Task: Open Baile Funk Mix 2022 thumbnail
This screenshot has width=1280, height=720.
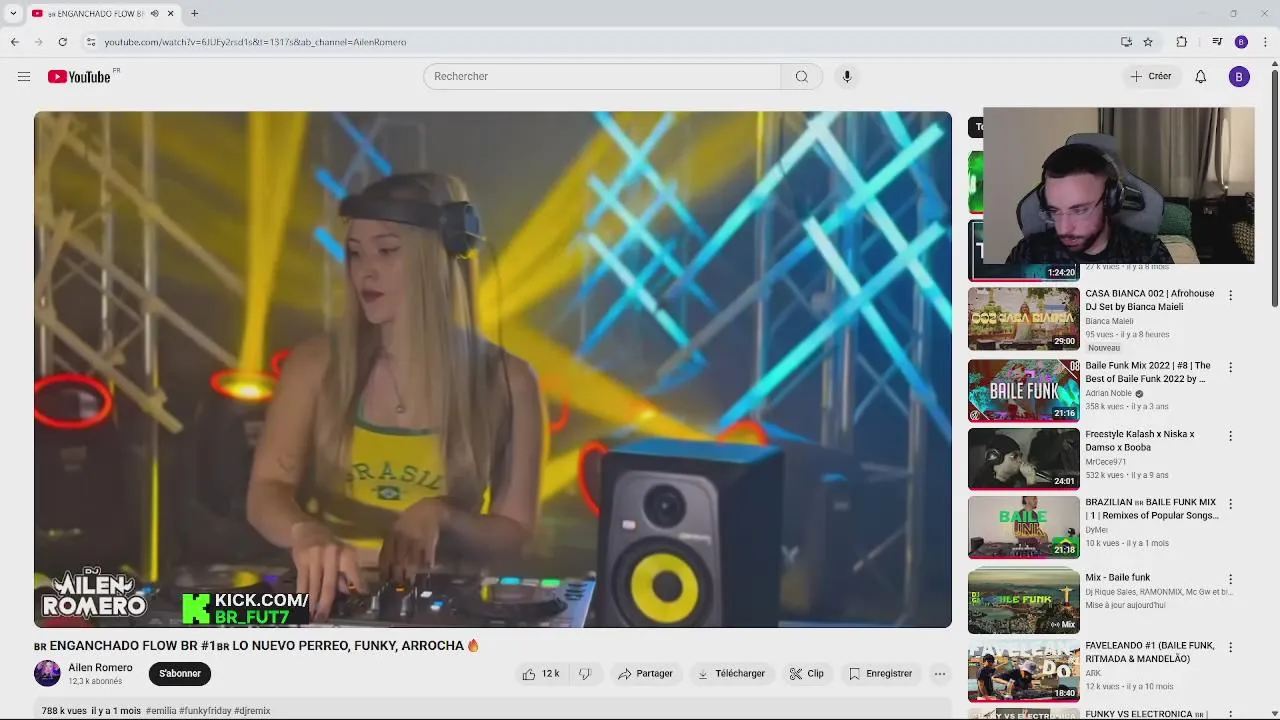Action: point(1023,391)
